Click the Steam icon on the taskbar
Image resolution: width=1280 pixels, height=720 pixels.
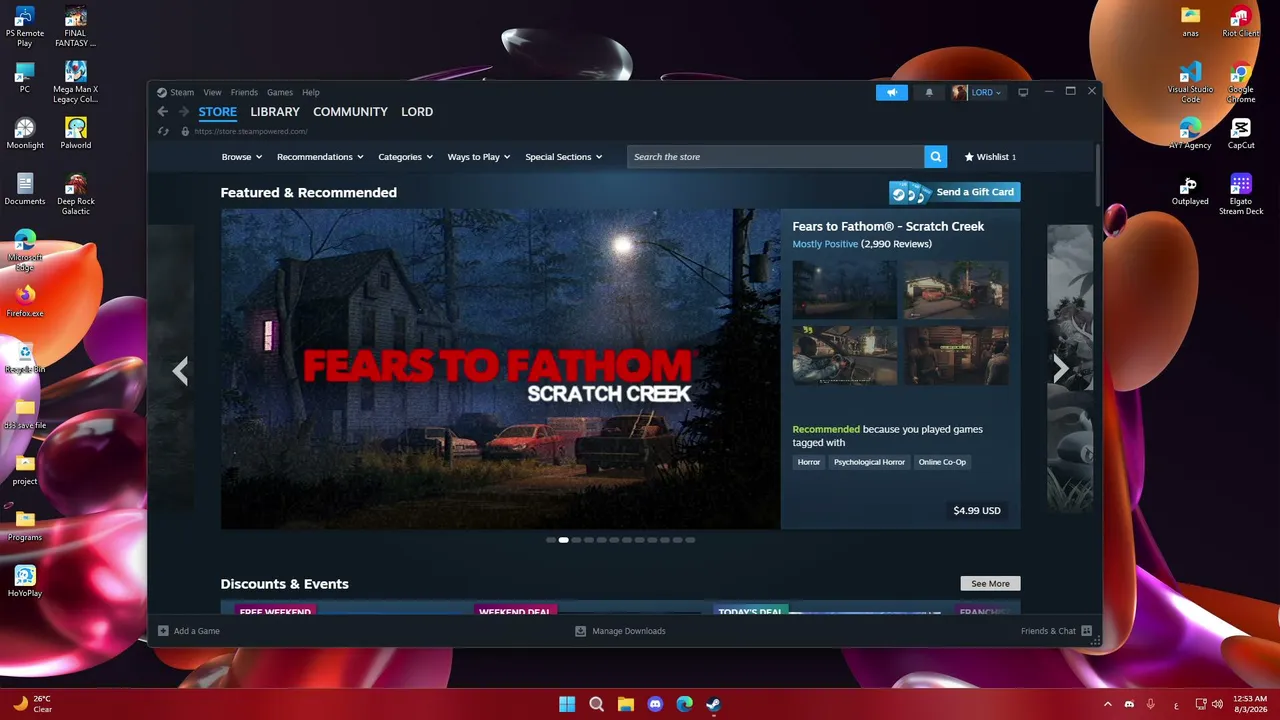point(713,704)
